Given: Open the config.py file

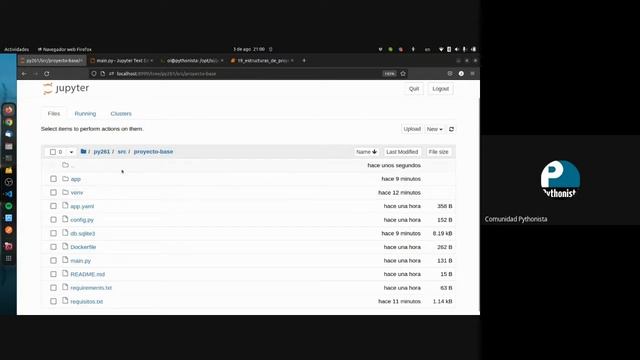Looking at the screenshot, I should [x=82, y=220].
